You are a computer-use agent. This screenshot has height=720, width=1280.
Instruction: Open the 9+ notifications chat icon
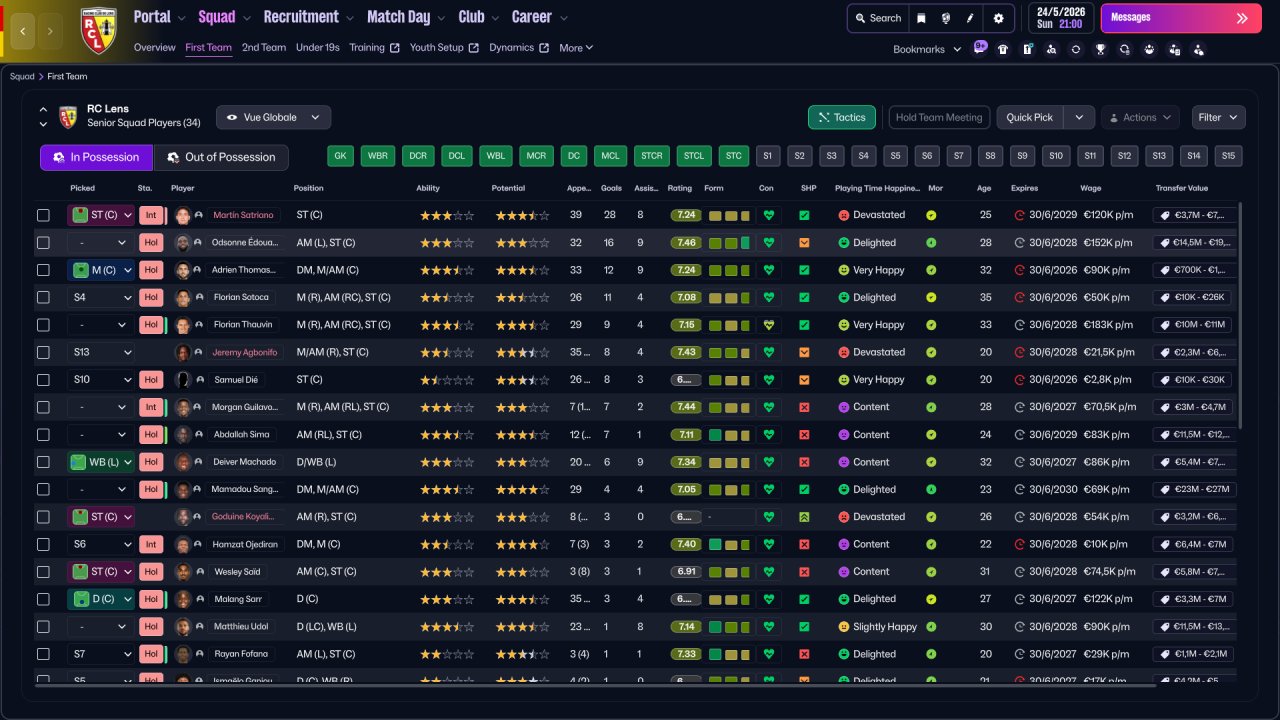coord(980,47)
